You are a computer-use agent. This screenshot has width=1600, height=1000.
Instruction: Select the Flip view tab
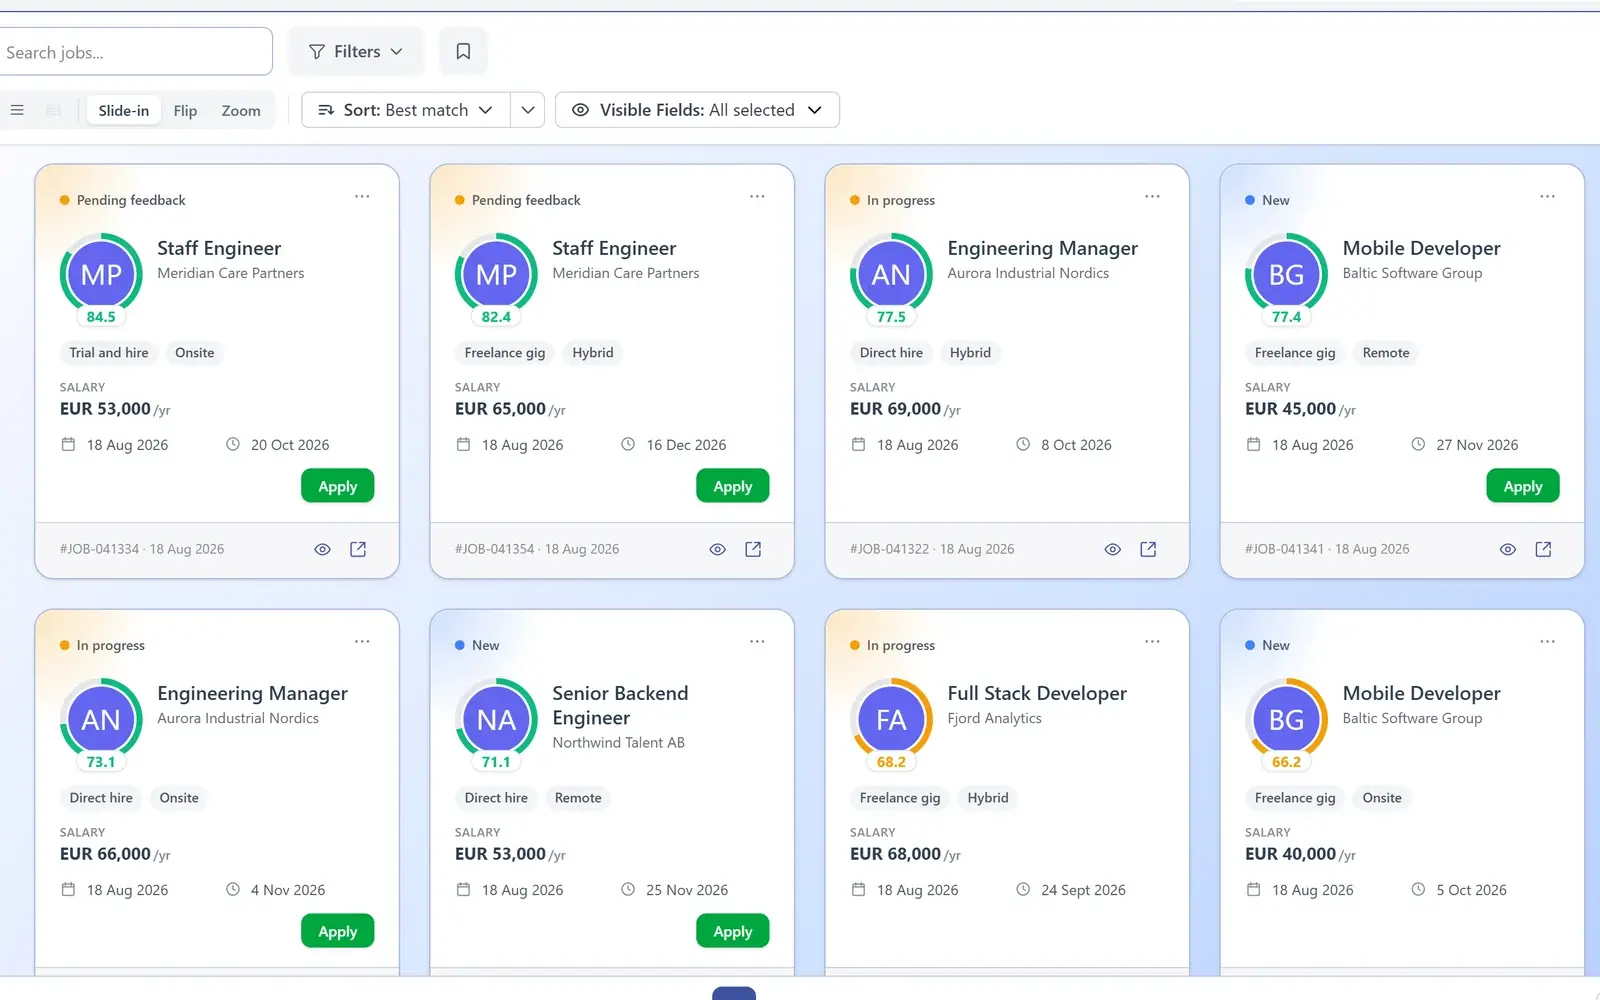(x=185, y=110)
